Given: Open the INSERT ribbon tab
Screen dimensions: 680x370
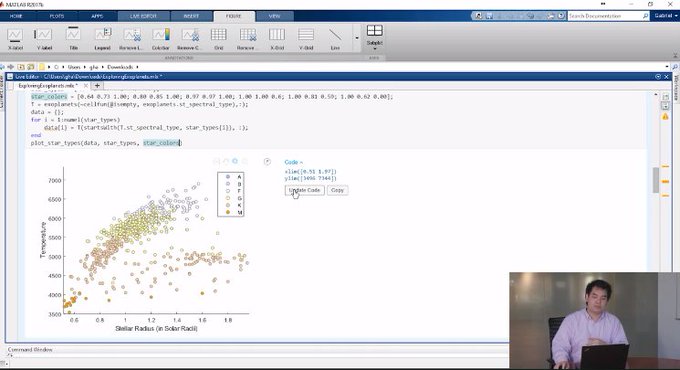Looking at the screenshot, I should point(191,16).
